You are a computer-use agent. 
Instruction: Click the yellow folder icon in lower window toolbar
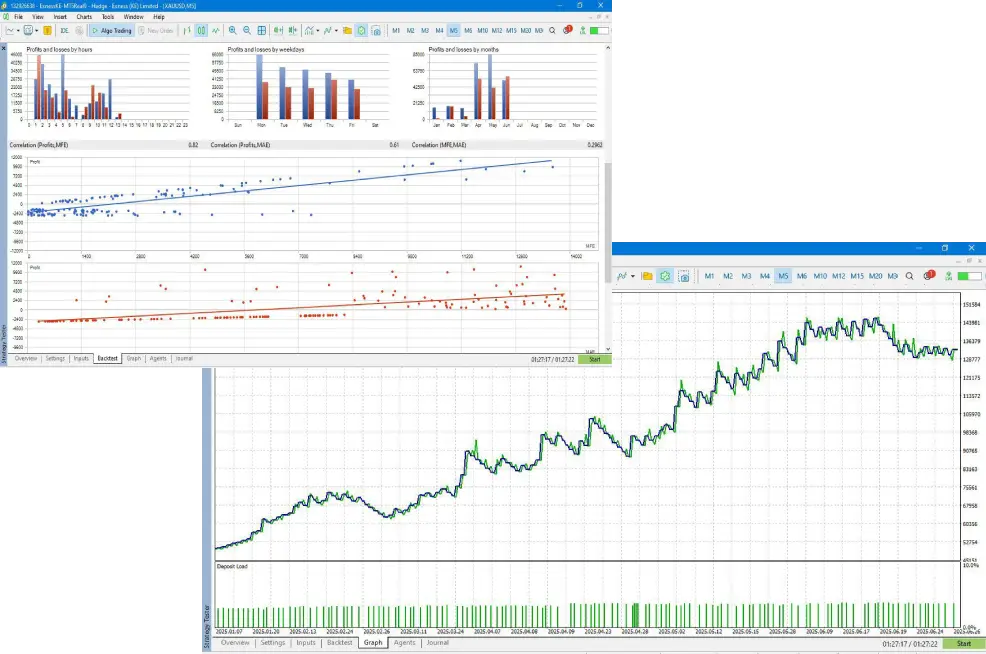coord(647,276)
